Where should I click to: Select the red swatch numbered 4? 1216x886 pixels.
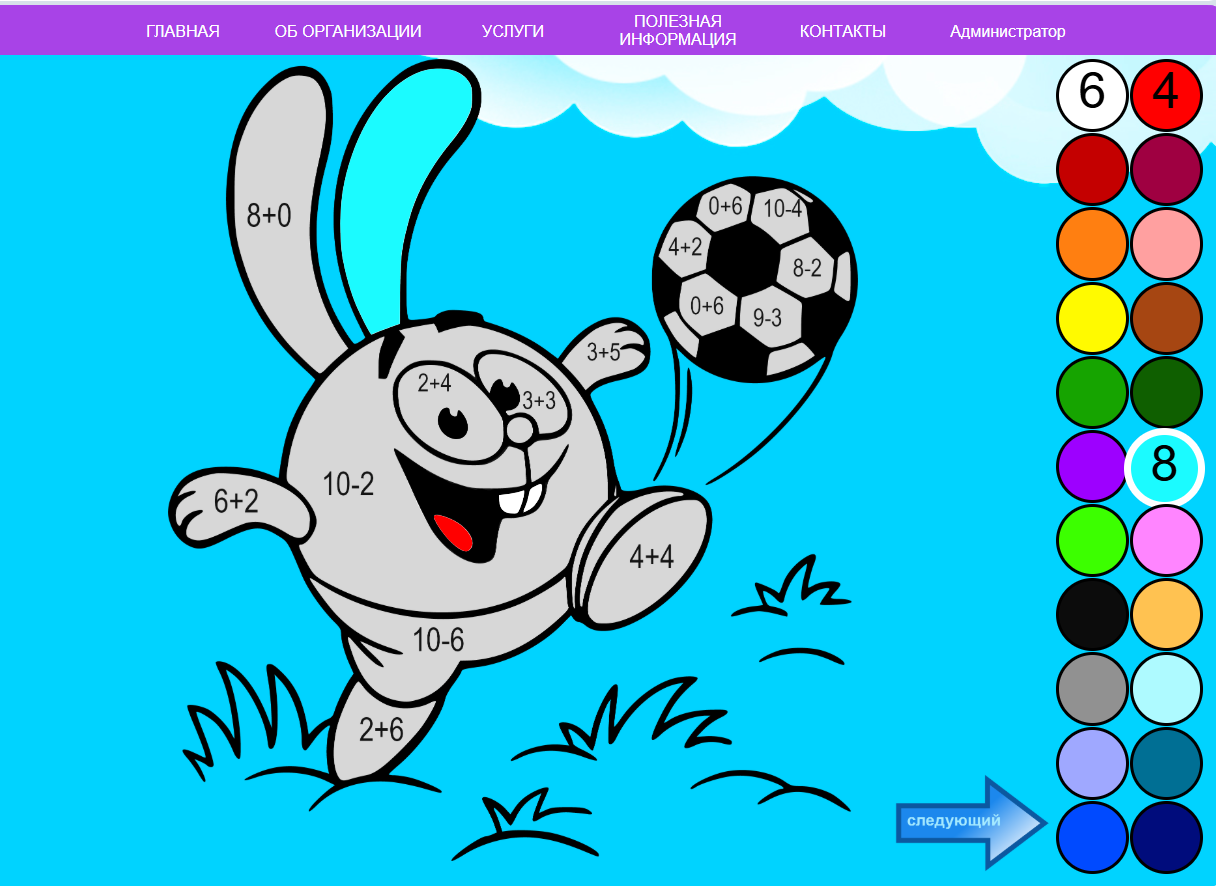1166,94
